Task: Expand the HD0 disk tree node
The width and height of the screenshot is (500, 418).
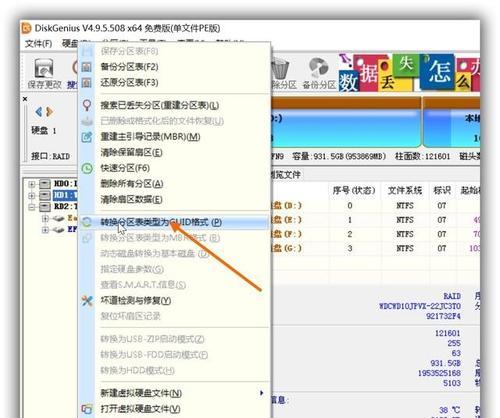Action: click(32, 184)
